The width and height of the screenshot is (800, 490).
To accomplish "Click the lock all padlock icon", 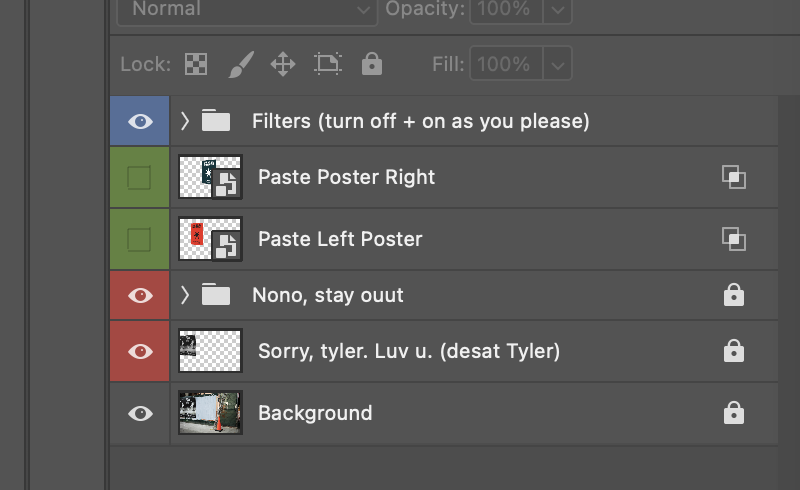I will 372,65.
